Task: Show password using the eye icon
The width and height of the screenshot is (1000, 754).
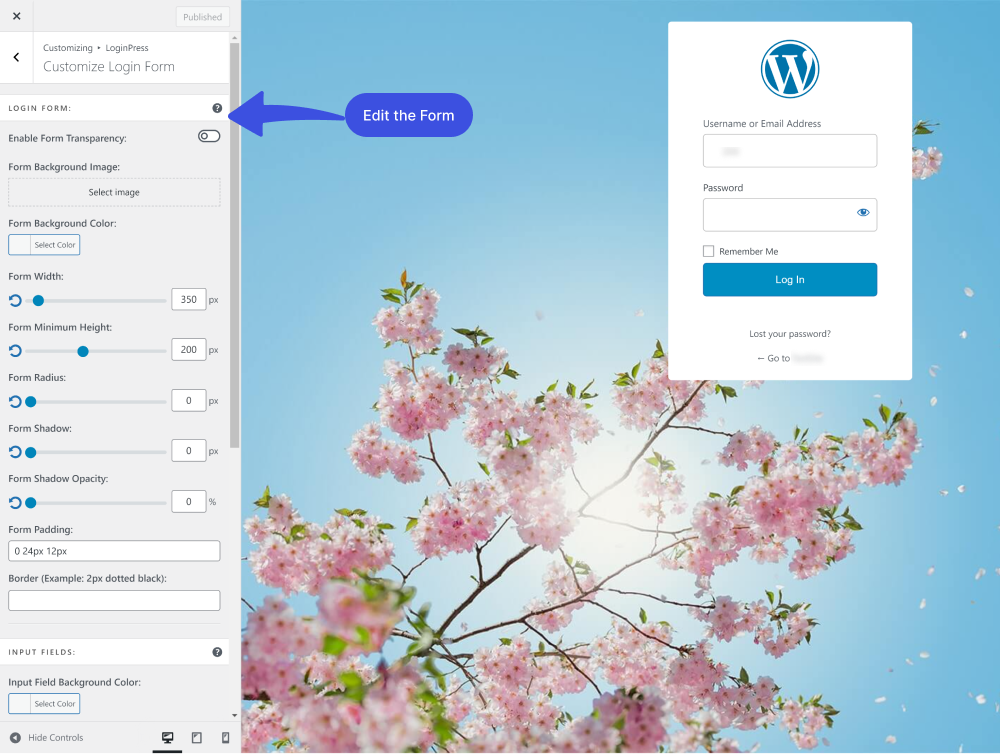Action: [x=863, y=212]
